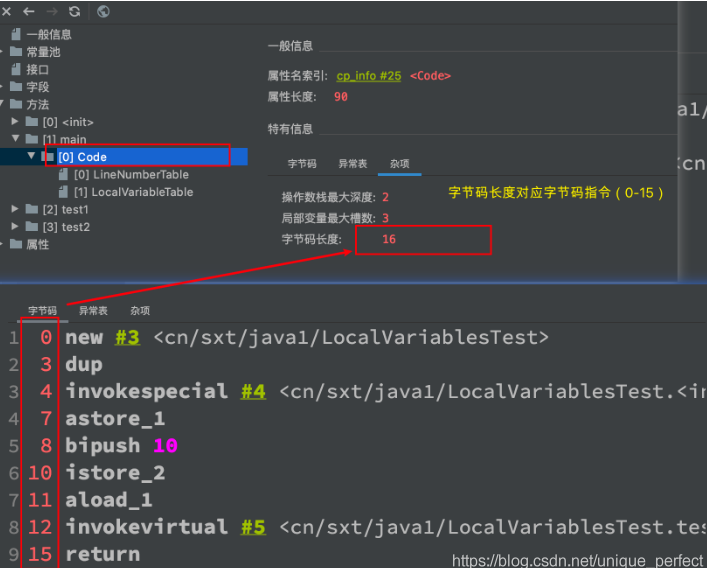Click the 字段 folder icon

tap(16, 87)
